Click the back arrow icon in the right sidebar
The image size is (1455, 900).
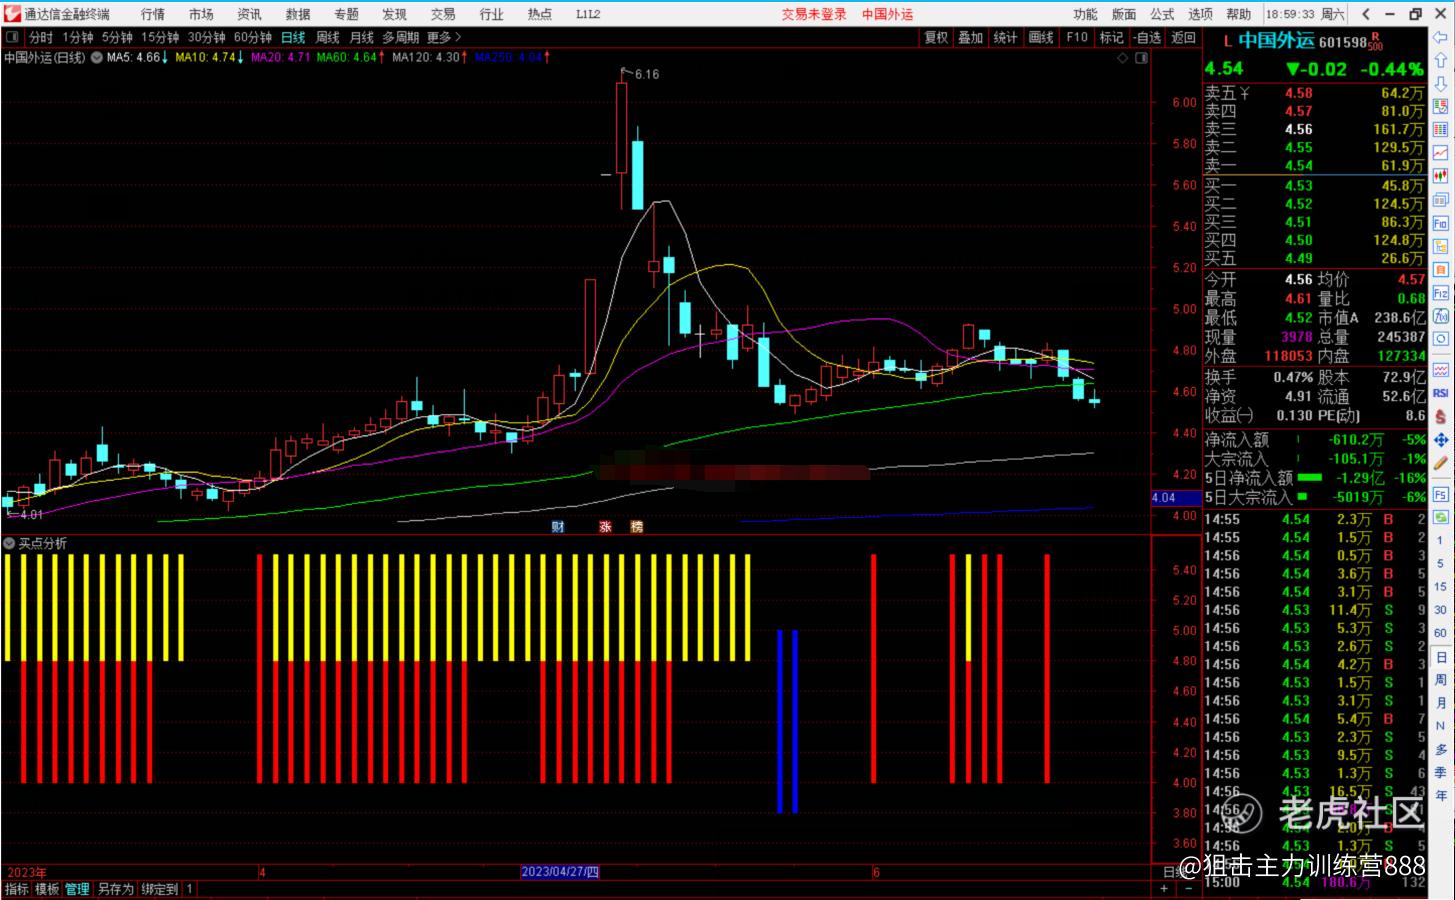click(1441, 38)
